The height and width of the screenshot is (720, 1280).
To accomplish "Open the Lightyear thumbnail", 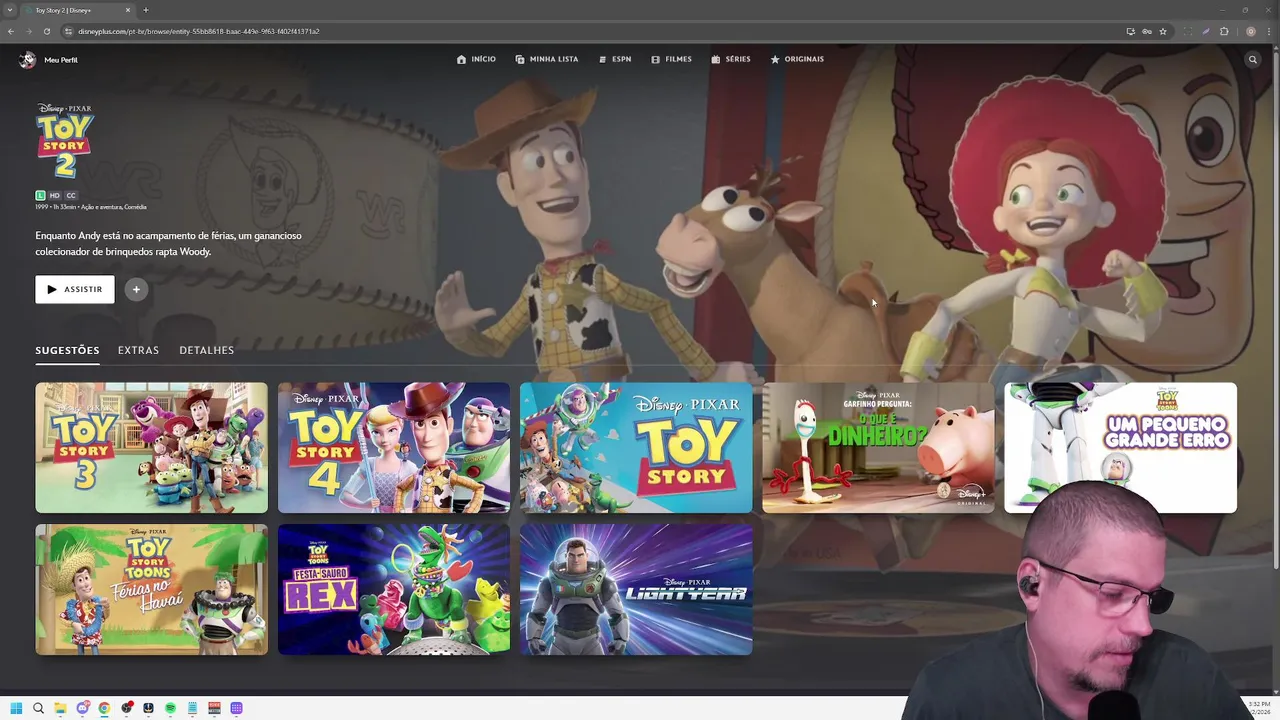I will (x=636, y=589).
